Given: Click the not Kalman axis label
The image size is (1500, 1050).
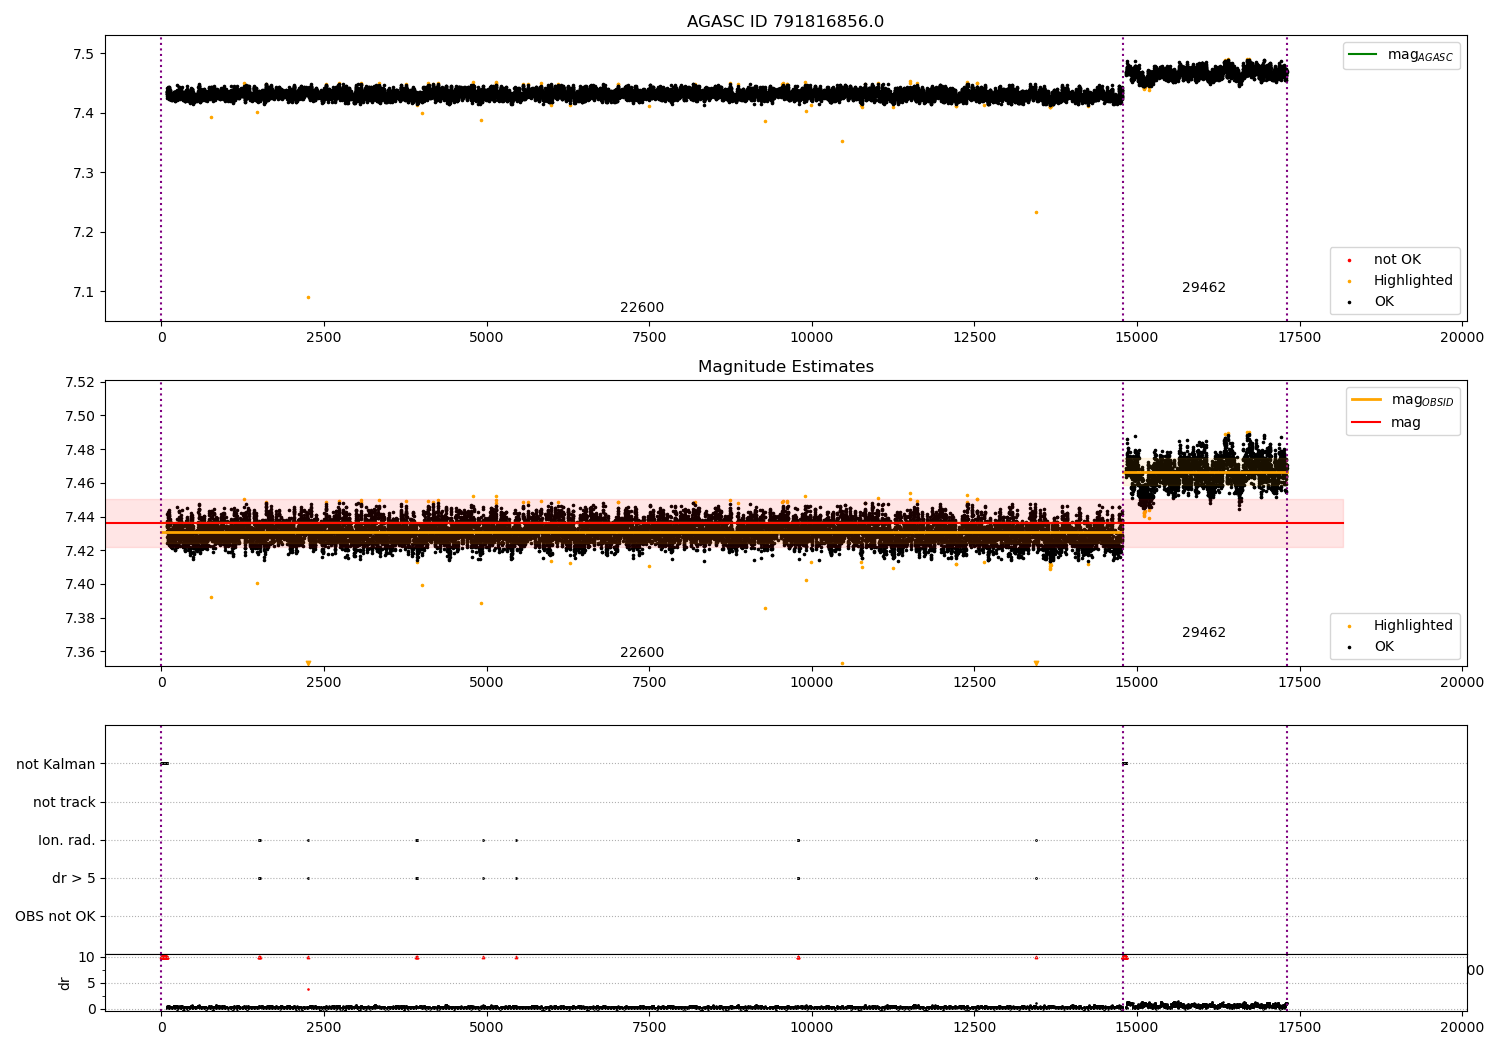Looking at the screenshot, I should point(56,765).
